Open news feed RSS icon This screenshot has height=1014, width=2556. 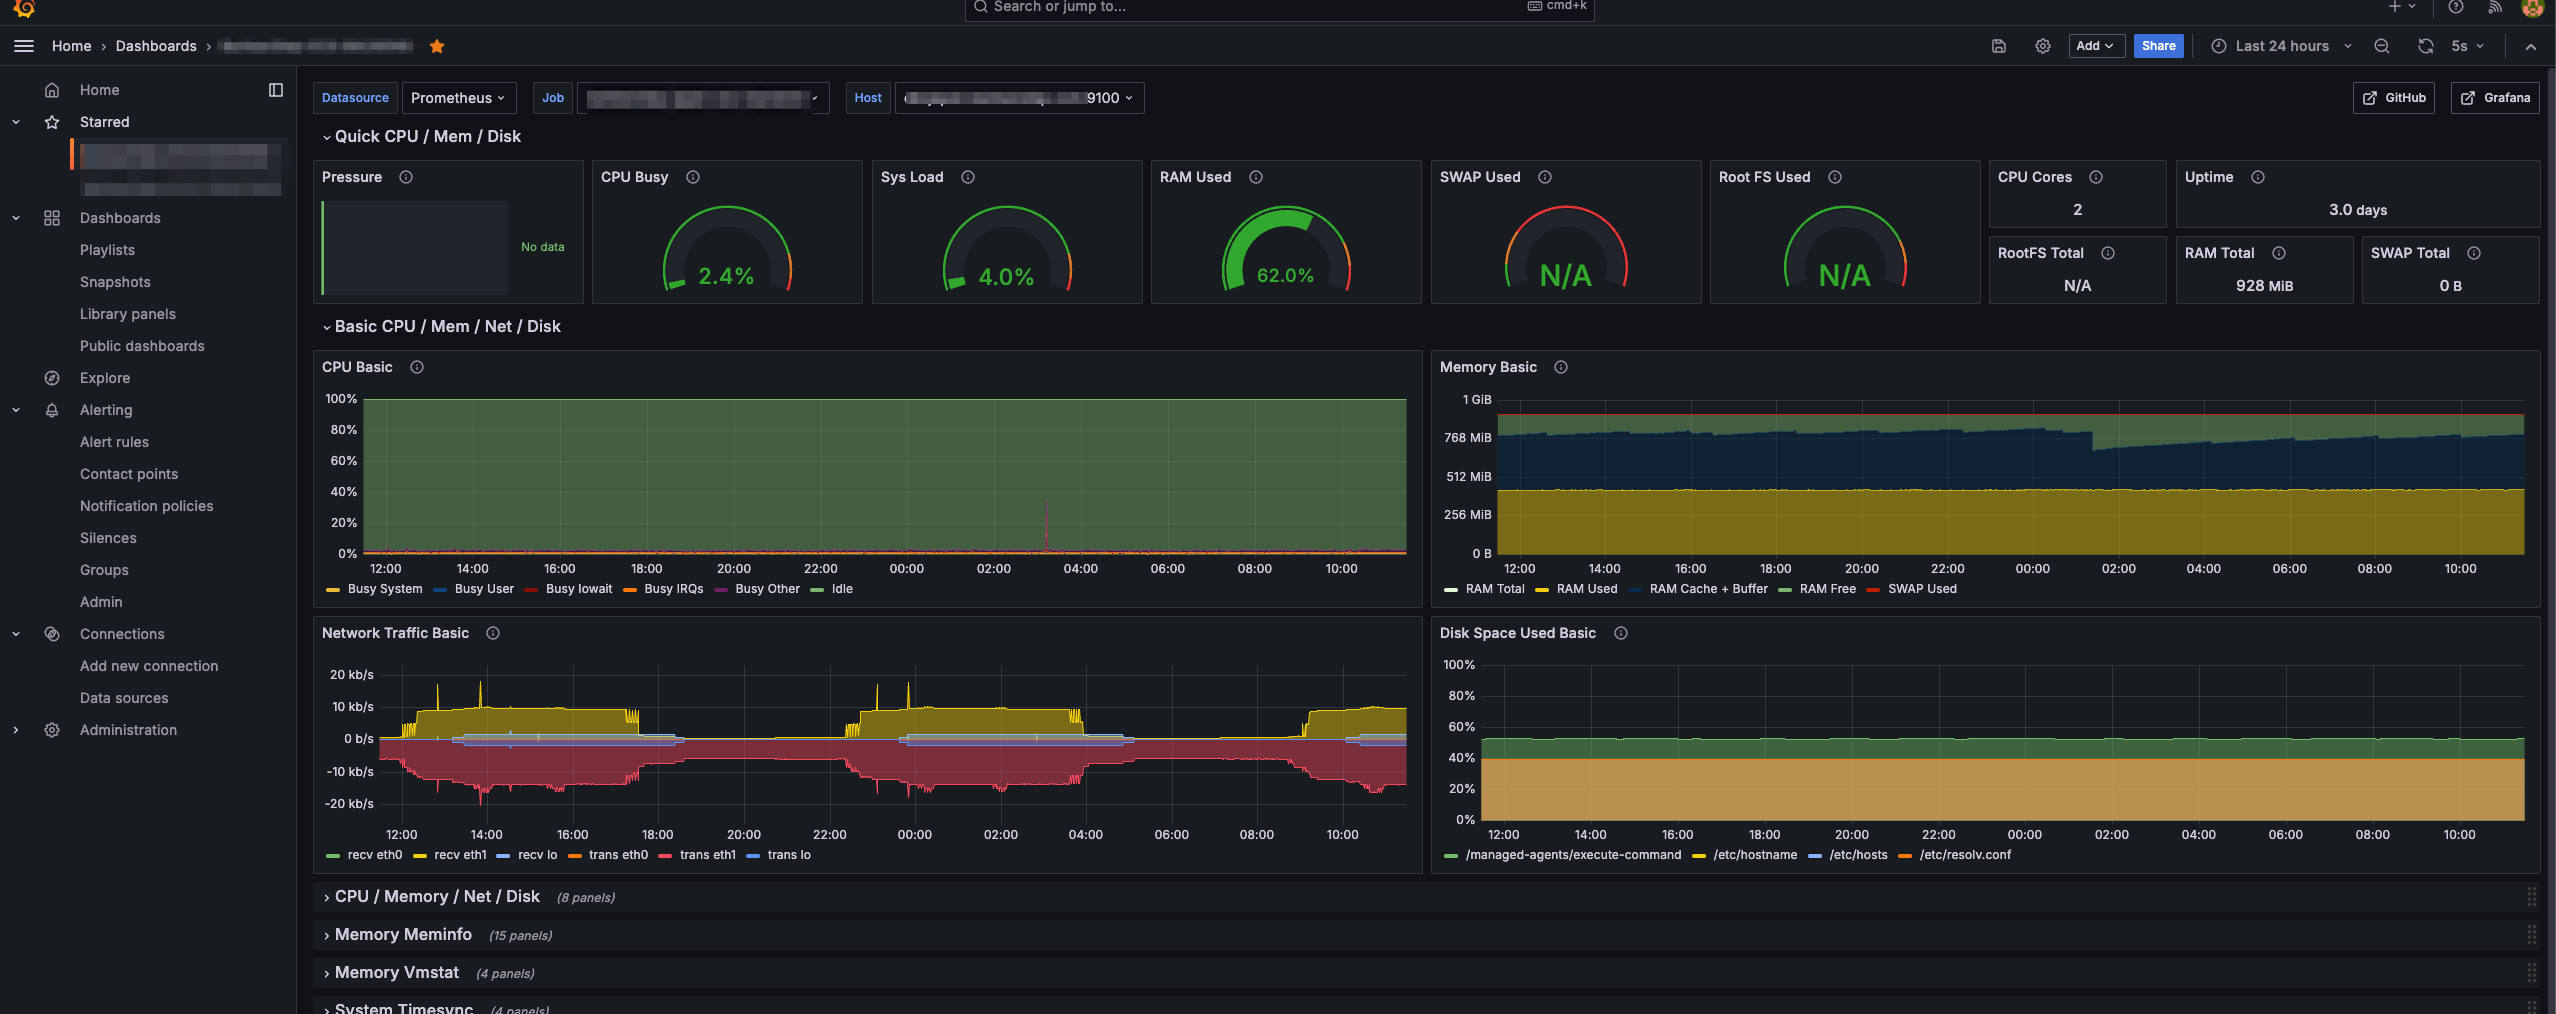(2495, 7)
